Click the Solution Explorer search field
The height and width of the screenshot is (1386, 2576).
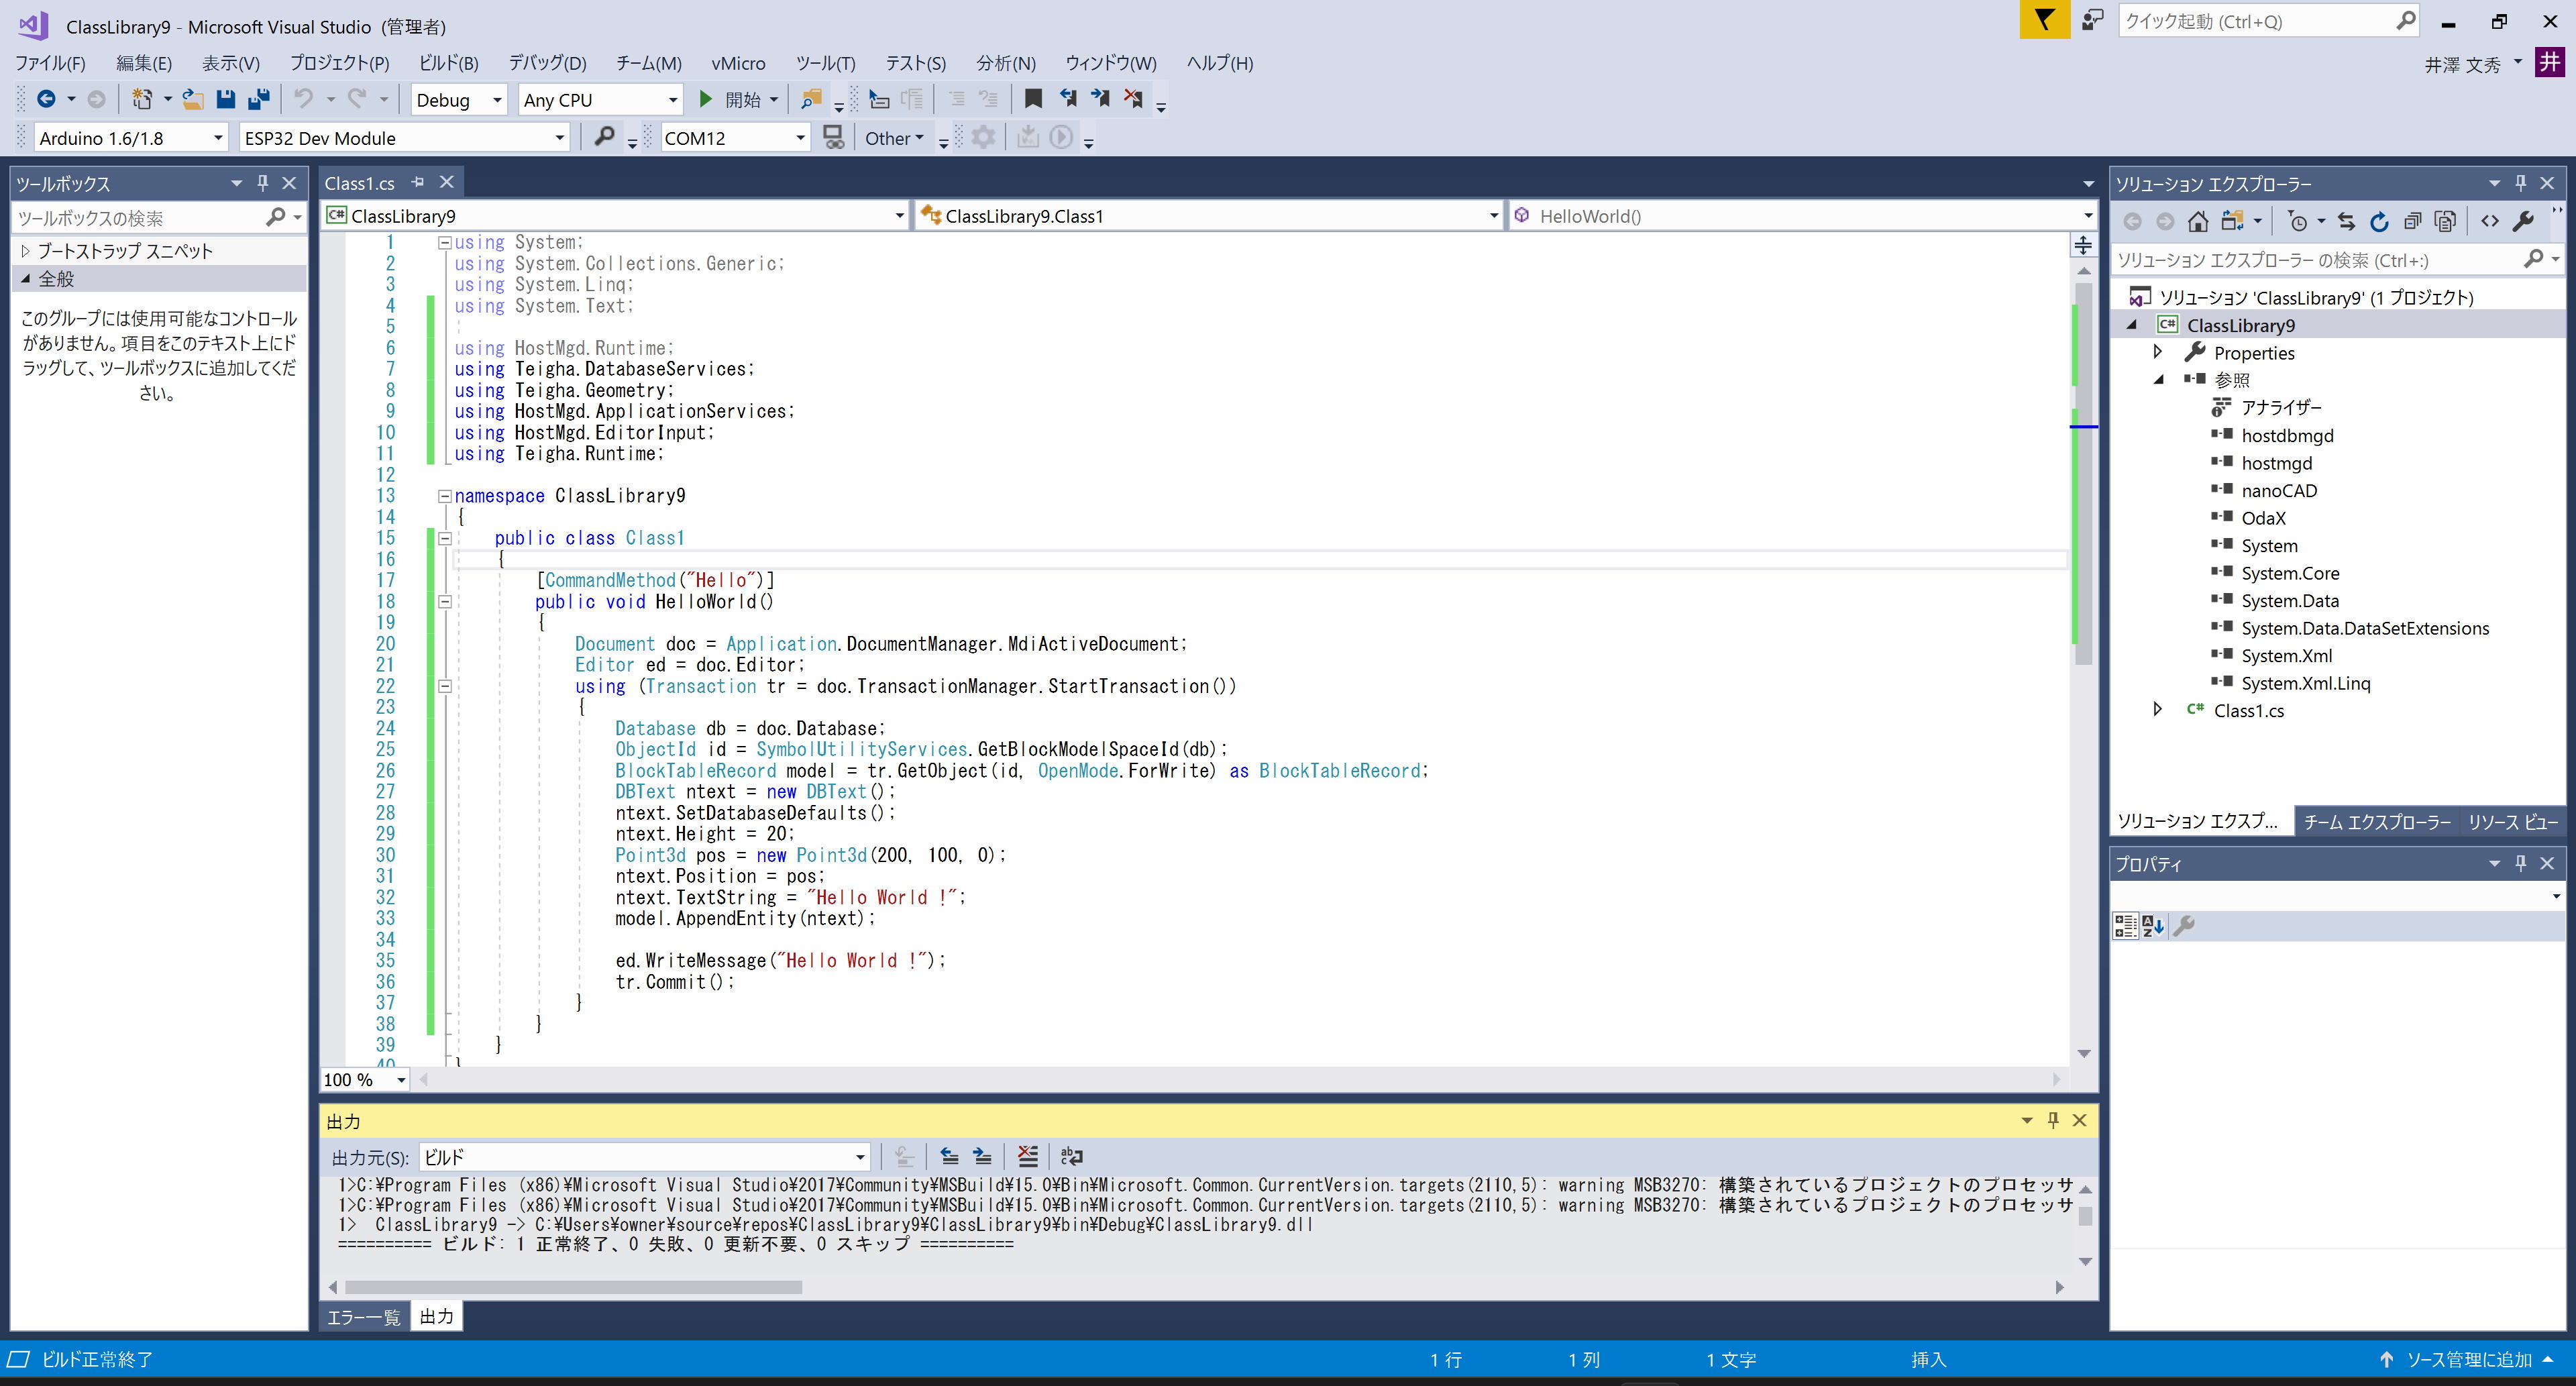click(x=2338, y=260)
